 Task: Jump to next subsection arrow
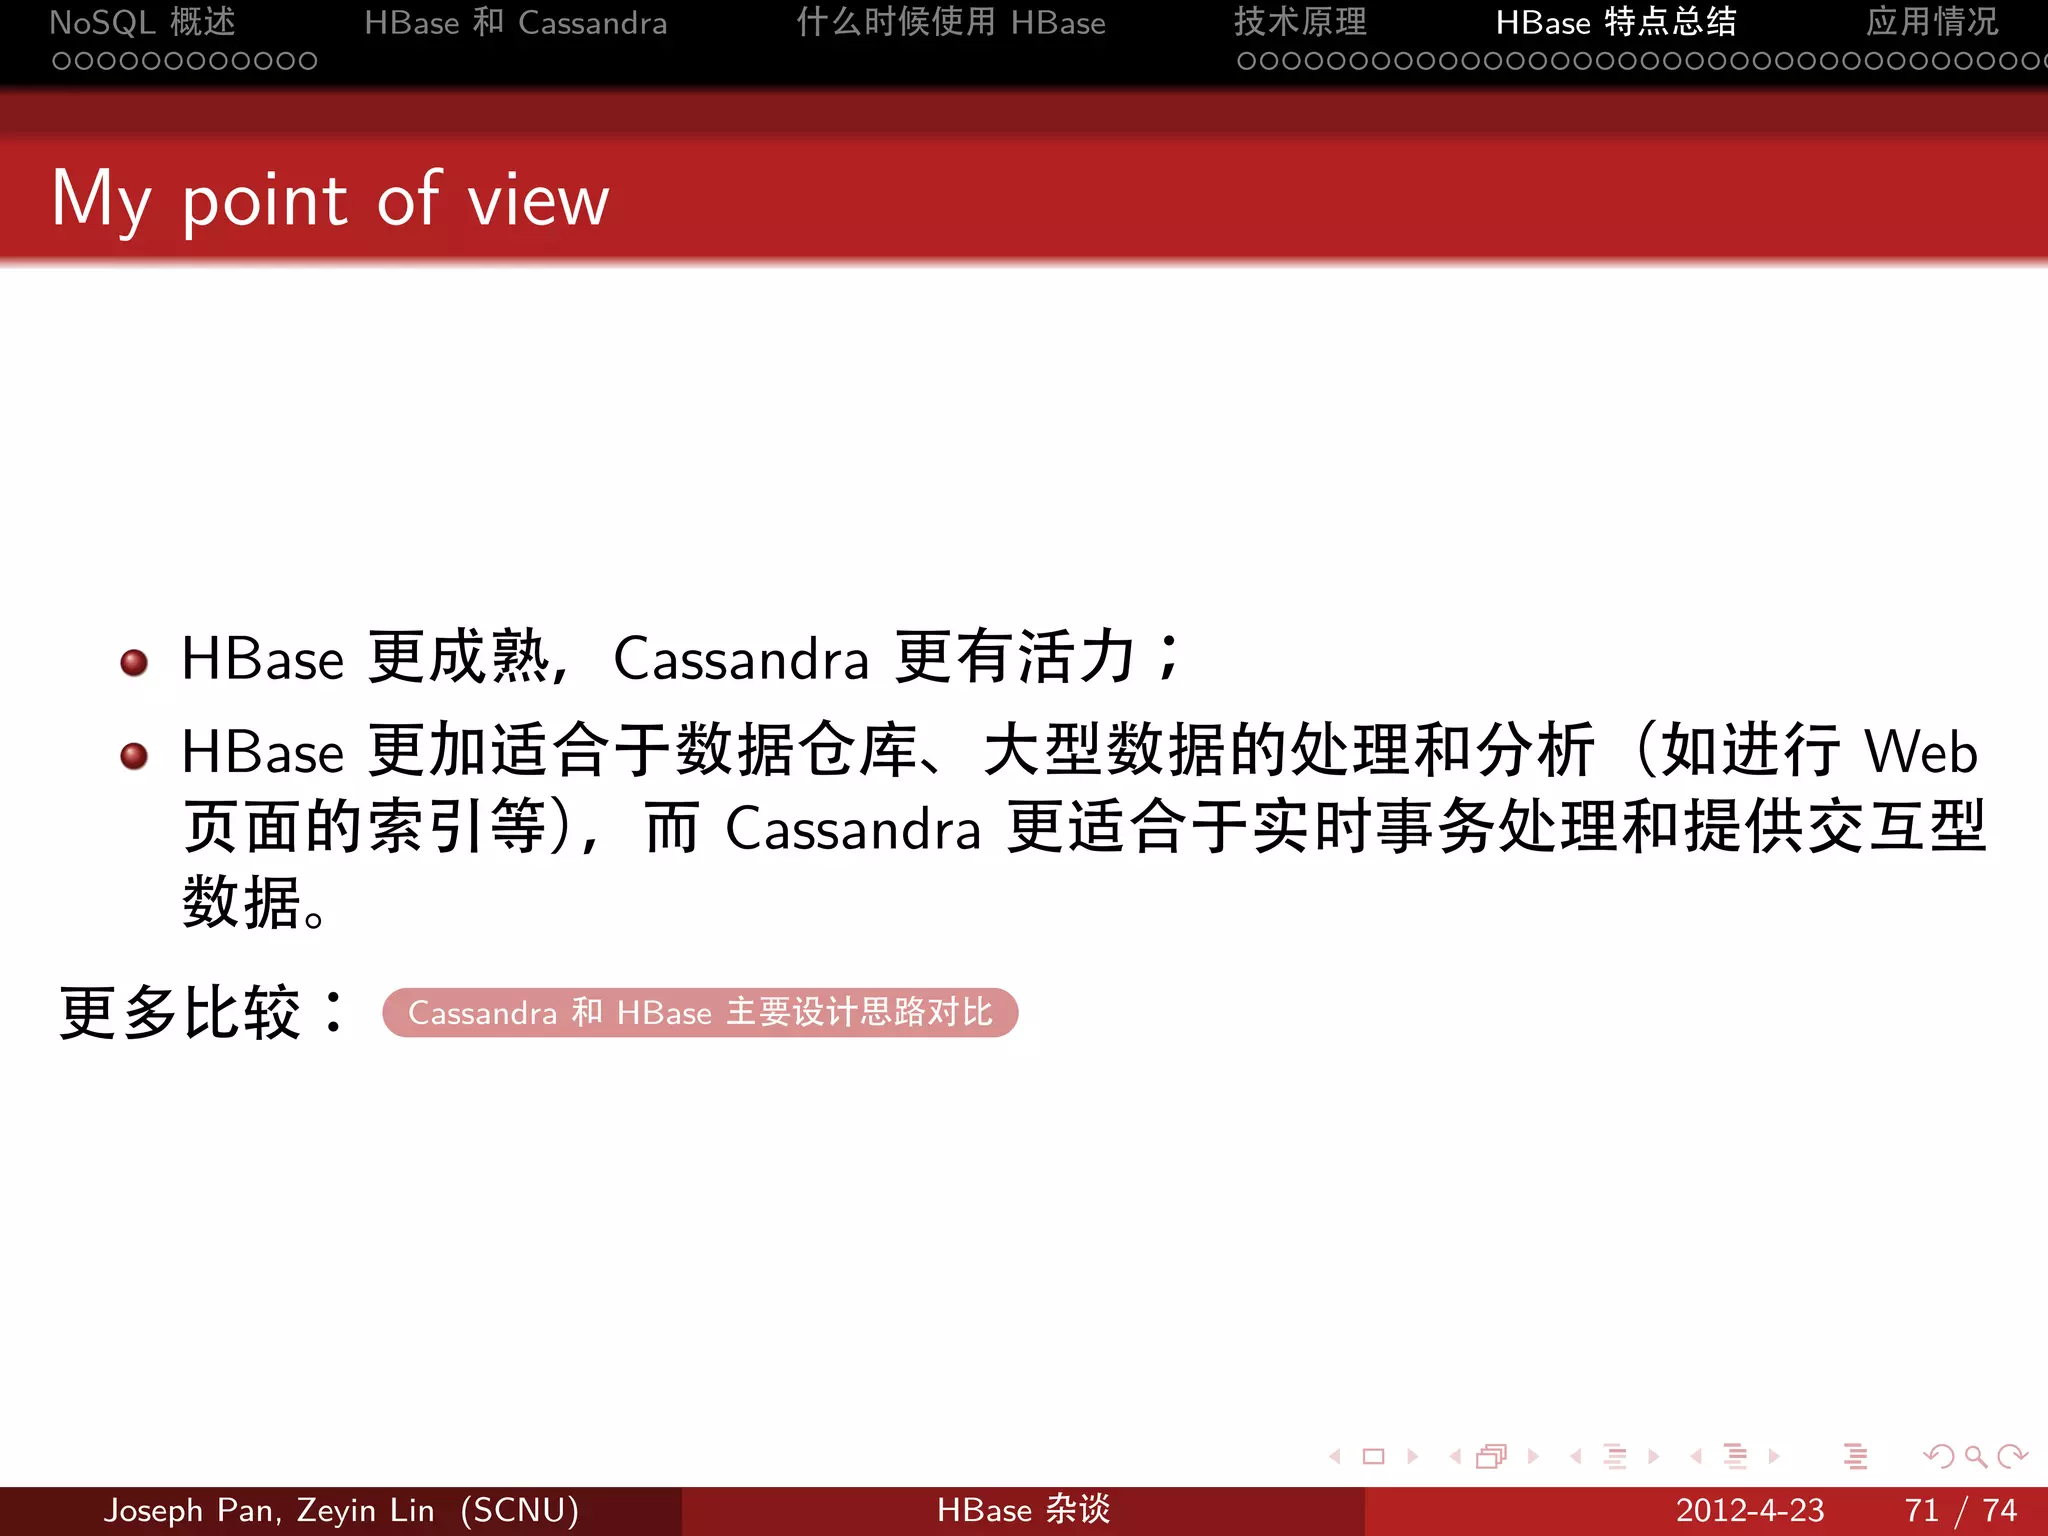coord(1653,1456)
